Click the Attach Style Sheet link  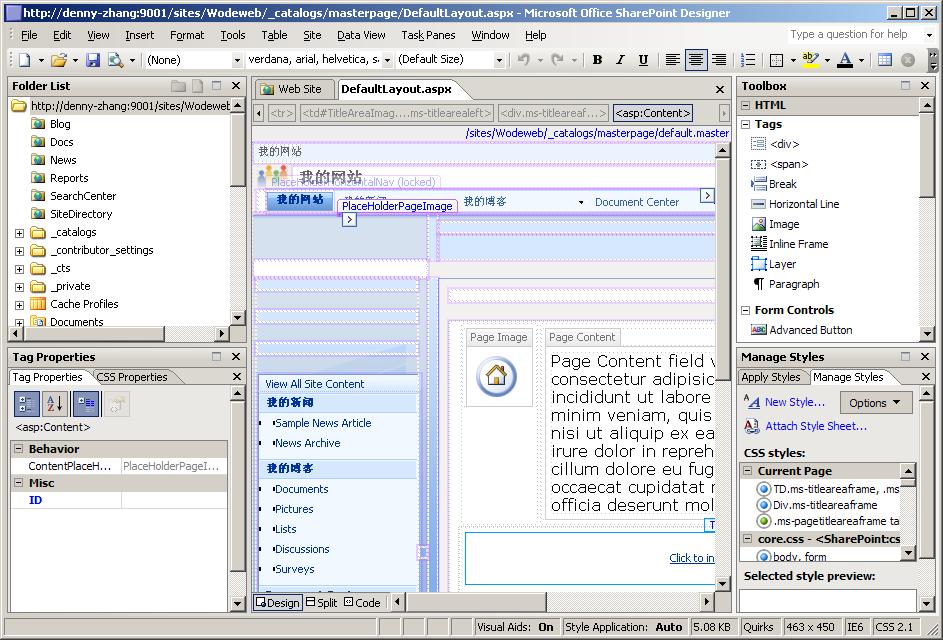pos(816,426)
